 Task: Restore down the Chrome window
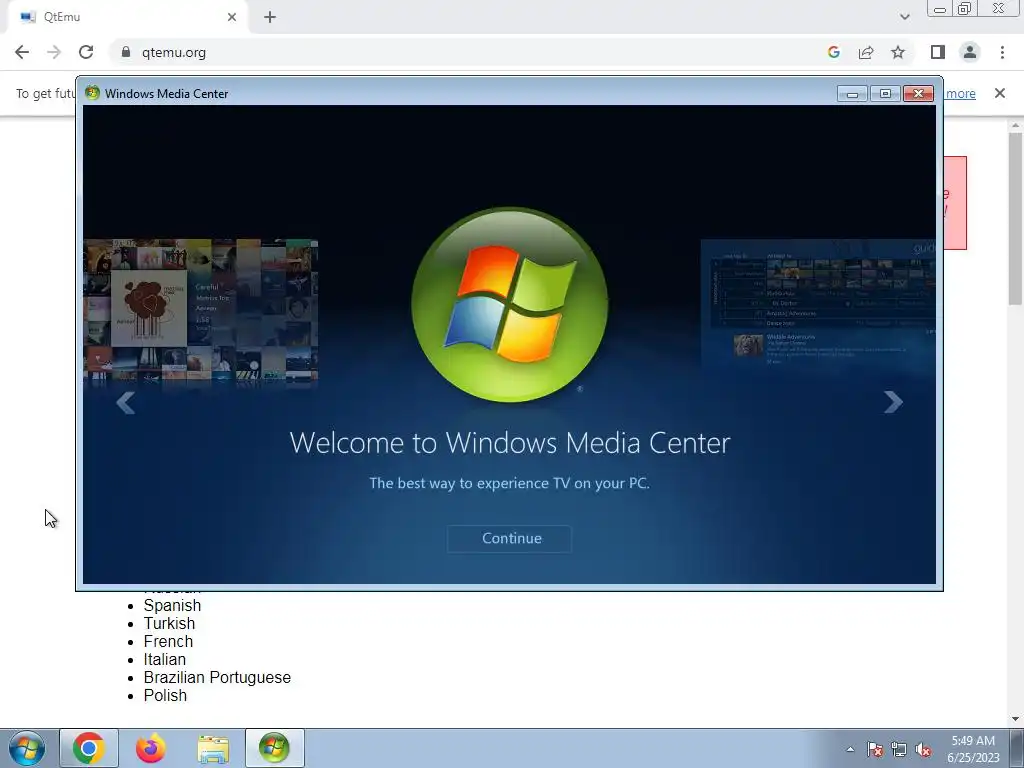click(964, 8)
